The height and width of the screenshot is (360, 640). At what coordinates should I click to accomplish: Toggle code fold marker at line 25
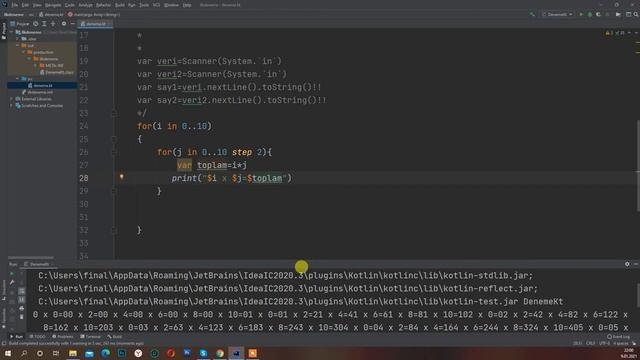click(x=114, y=139)
